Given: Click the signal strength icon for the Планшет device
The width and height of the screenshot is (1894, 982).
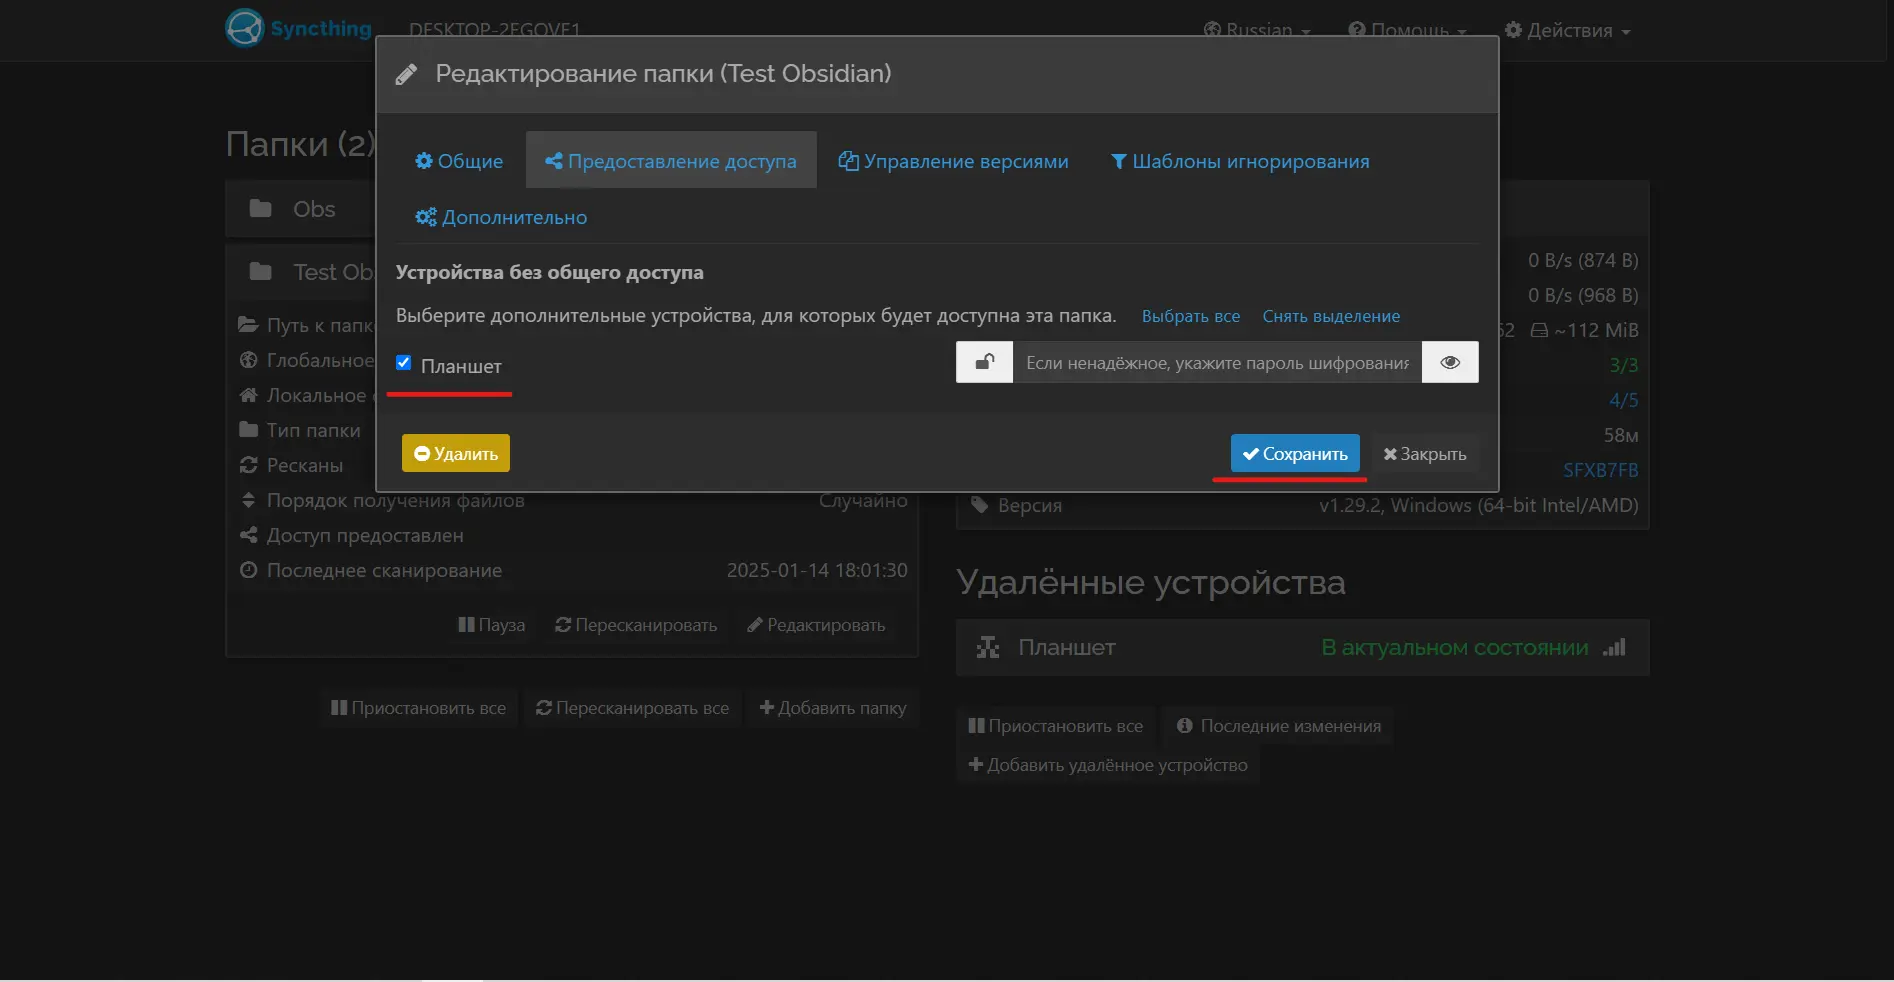Looking at the screenshot, I should click(x=1614, y=647).
